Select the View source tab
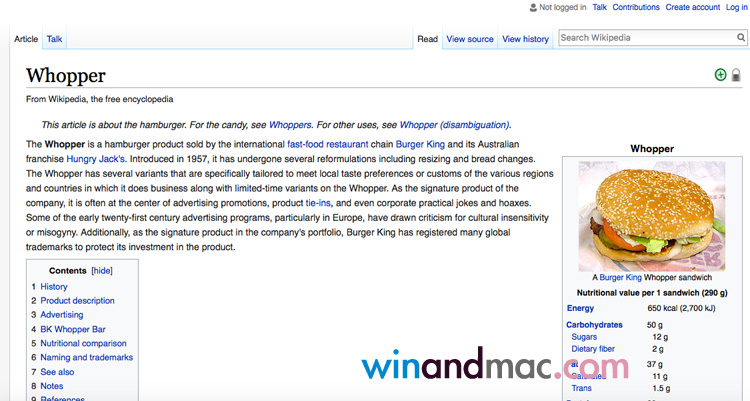Viewport: 750px width, 401px height. pyautogui.click(x=470, y=39)
